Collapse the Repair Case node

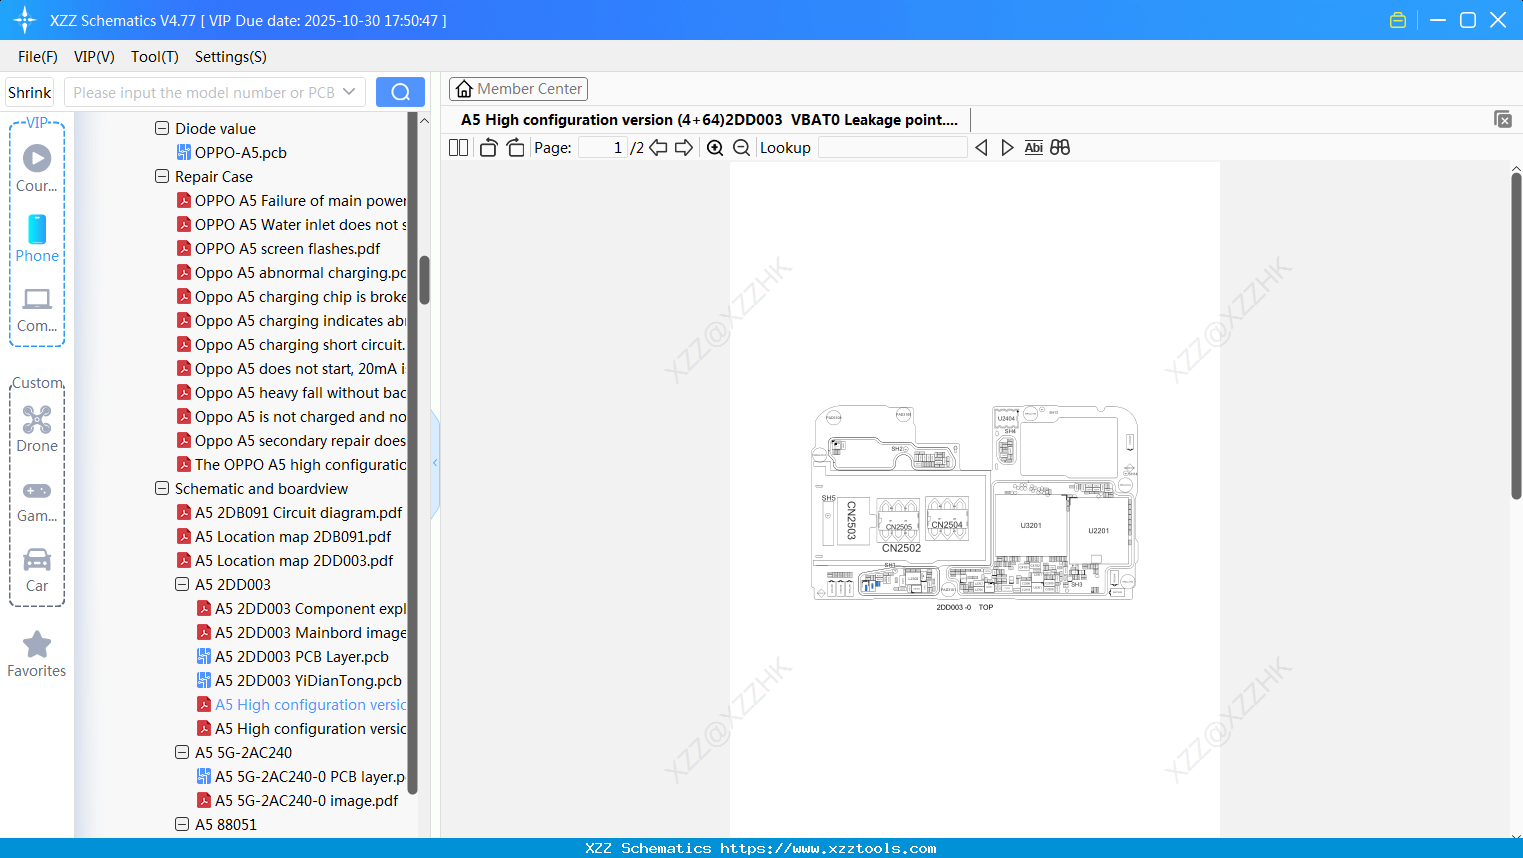tap(162, 177)
